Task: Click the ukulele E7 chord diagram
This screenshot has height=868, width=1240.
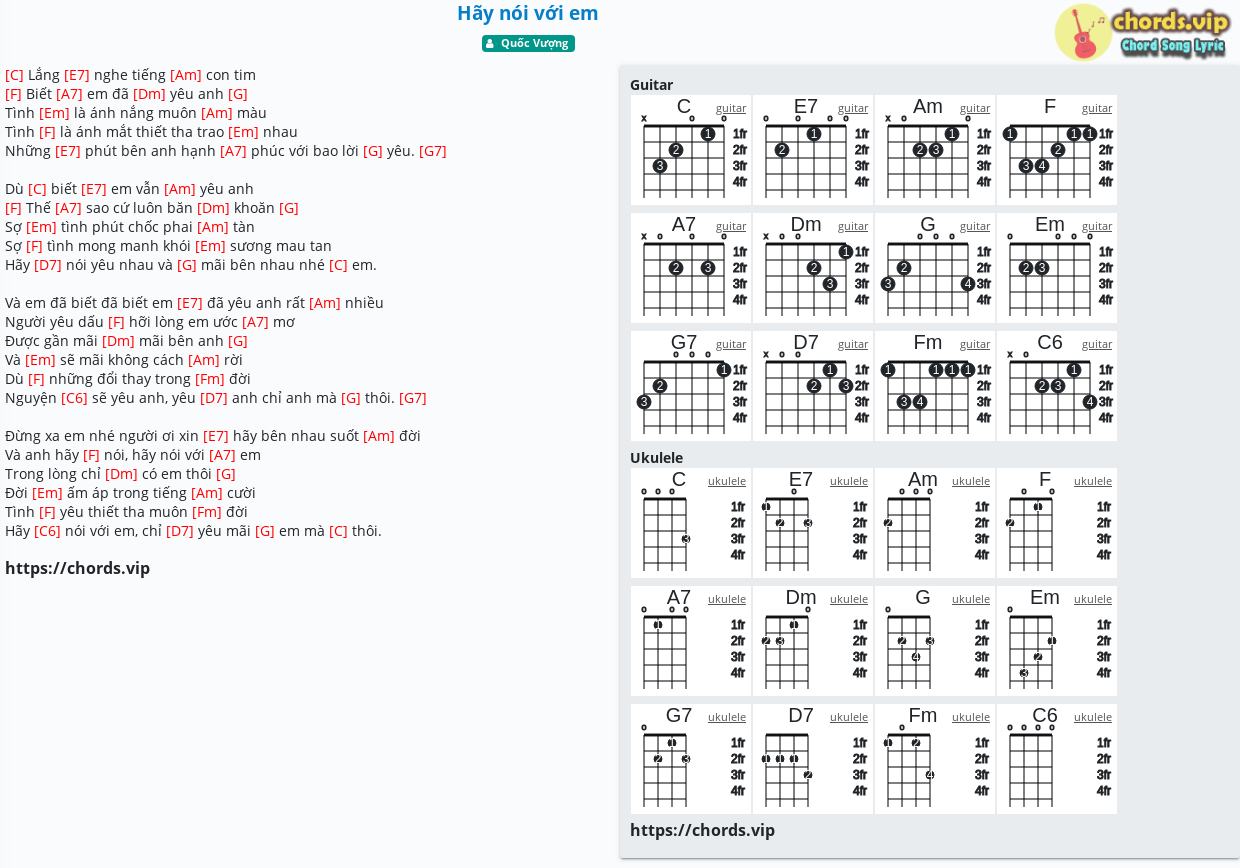Action: pos(813,523)
